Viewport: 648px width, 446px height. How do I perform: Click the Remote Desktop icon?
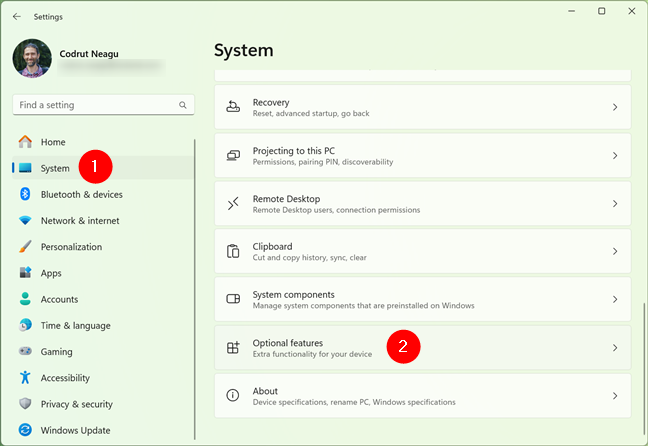(x=233, y=203)
